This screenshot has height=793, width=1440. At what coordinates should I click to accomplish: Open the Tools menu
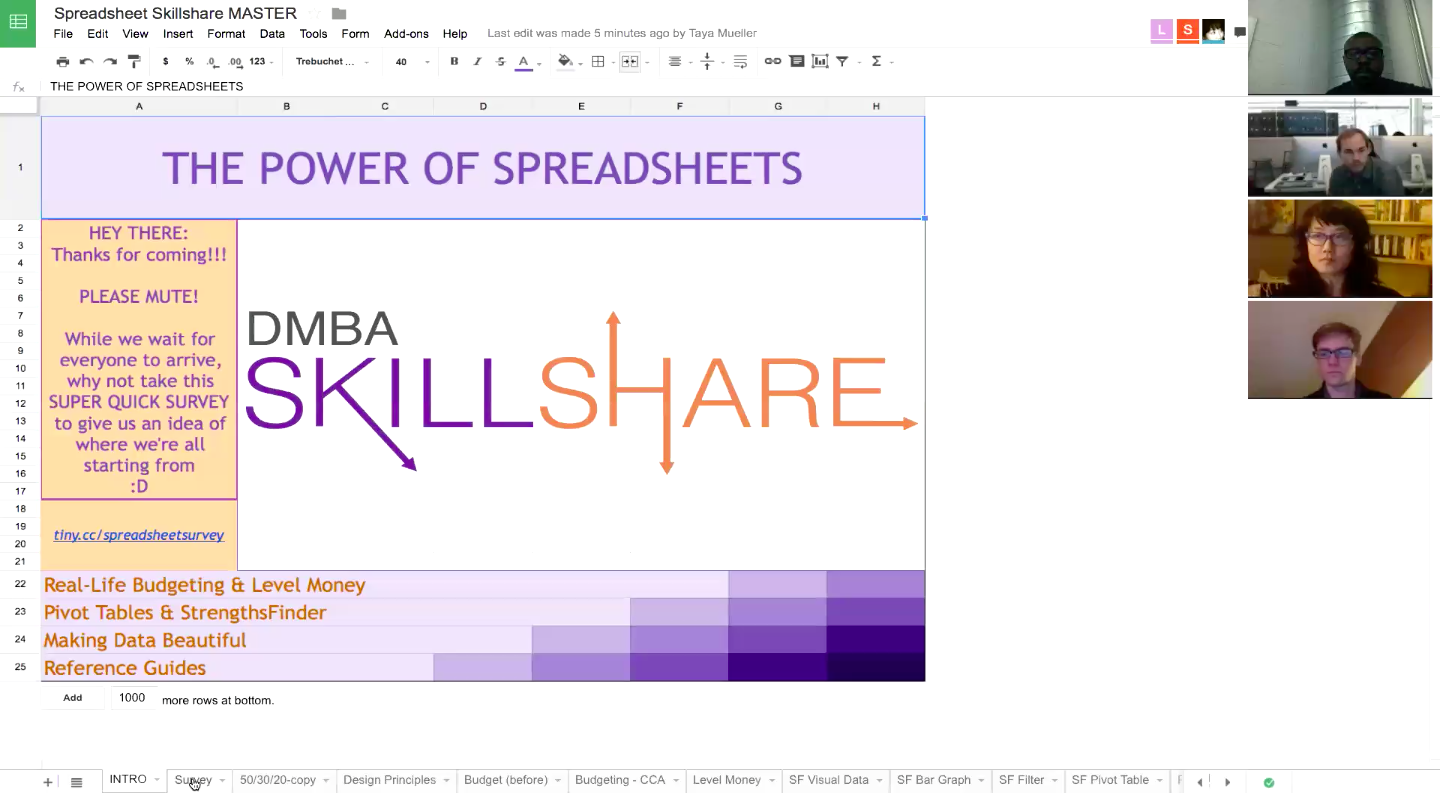pyautogui.click(x=313, y=34)
